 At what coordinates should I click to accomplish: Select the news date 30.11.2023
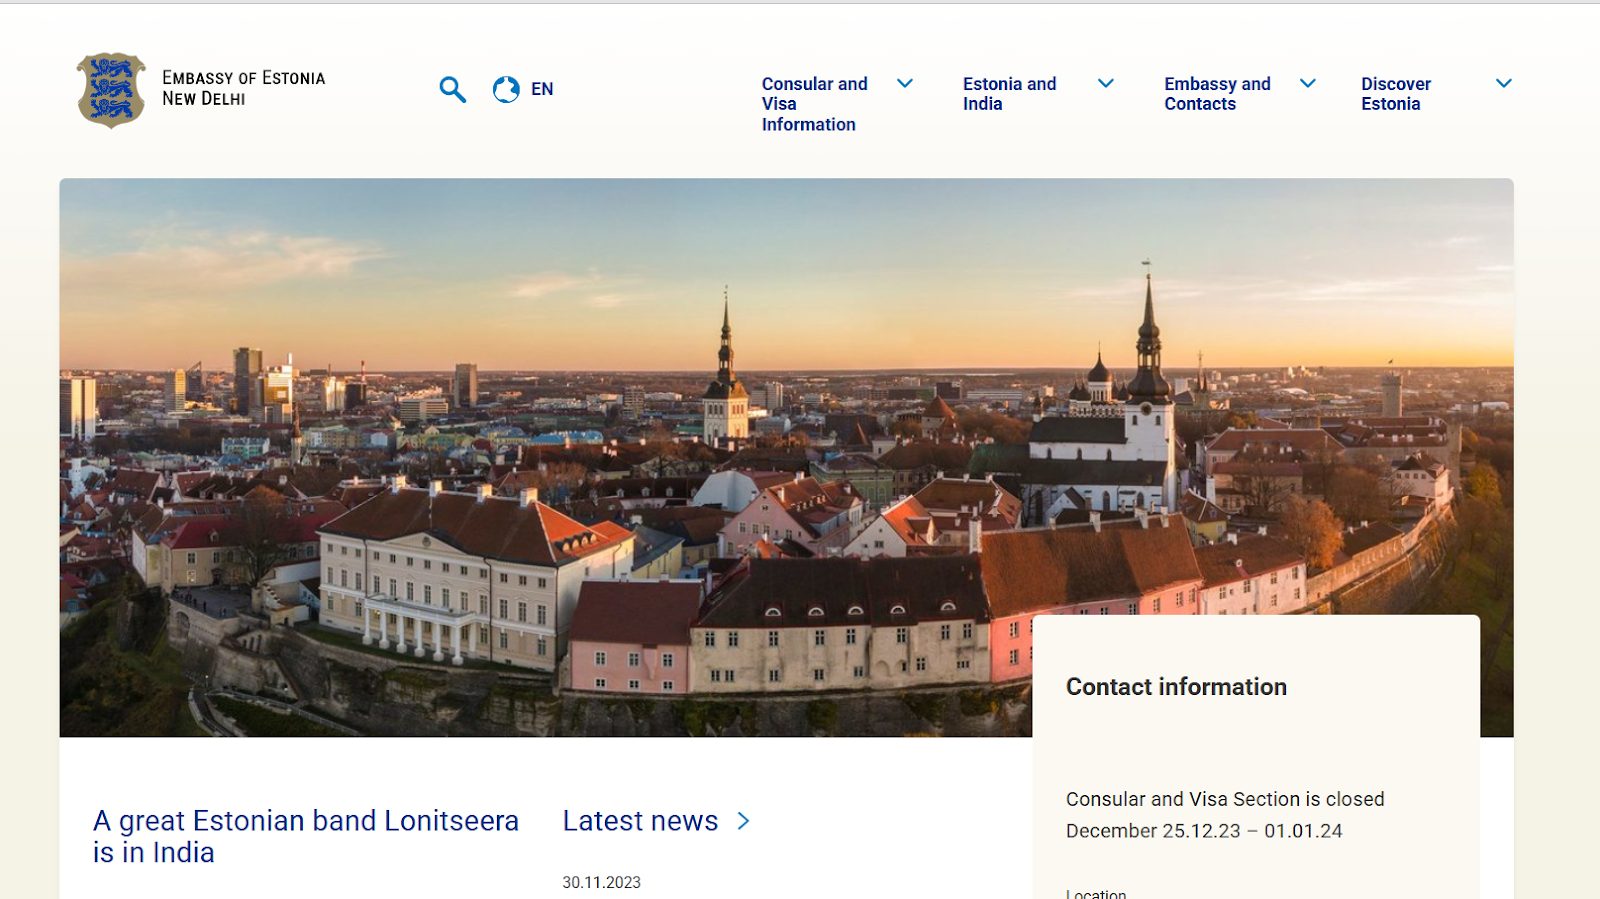coord(601,882)
